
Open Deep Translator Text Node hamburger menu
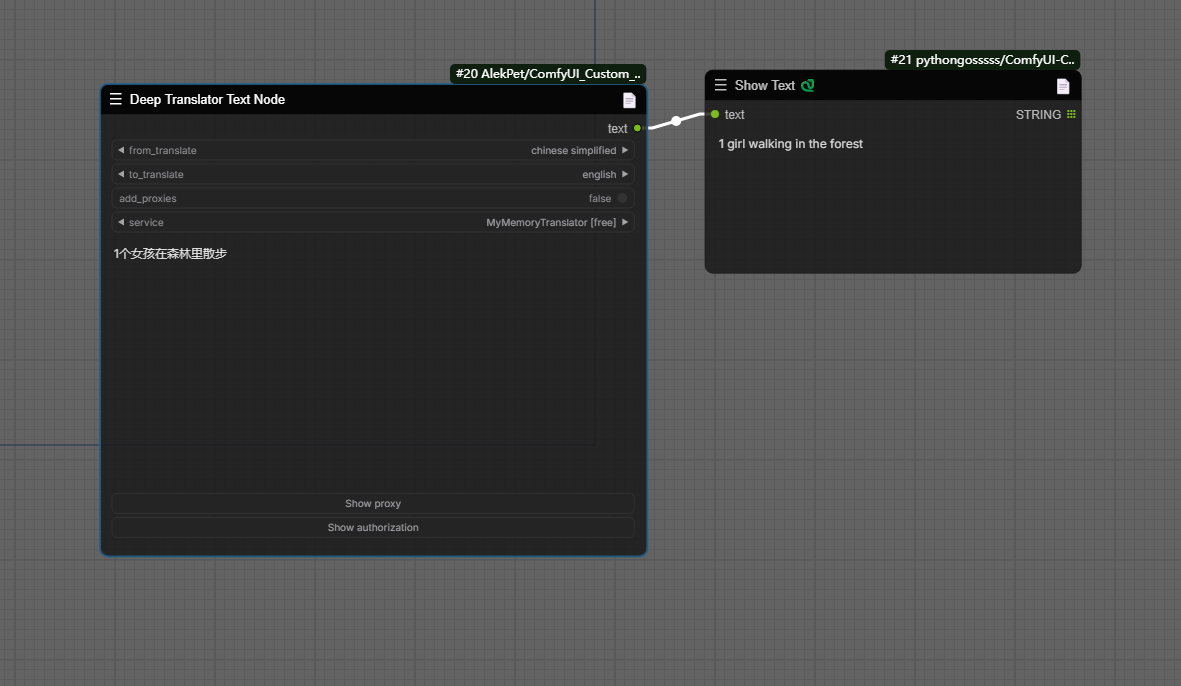click(116, 100)
